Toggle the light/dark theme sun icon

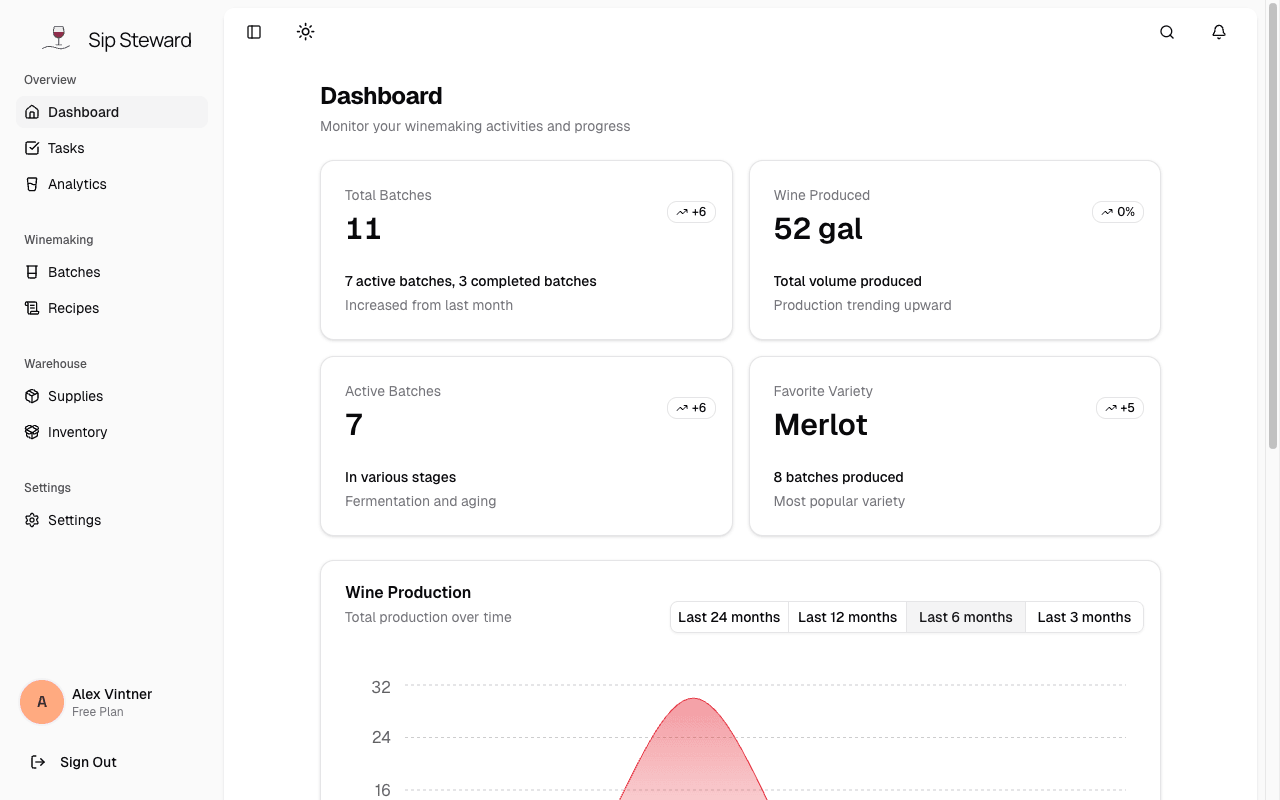(x=305, y=32)
